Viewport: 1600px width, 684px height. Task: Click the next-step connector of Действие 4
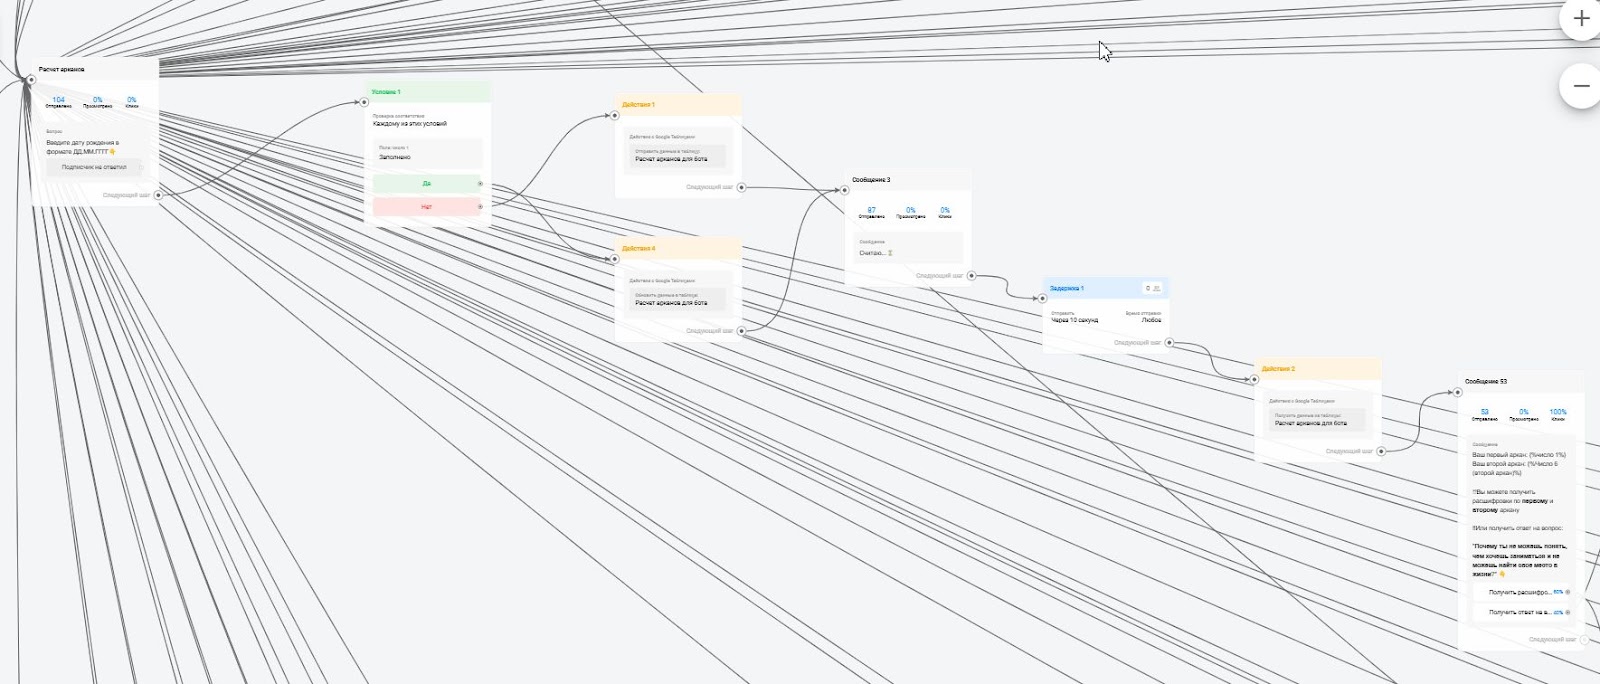tap(741, 331)
